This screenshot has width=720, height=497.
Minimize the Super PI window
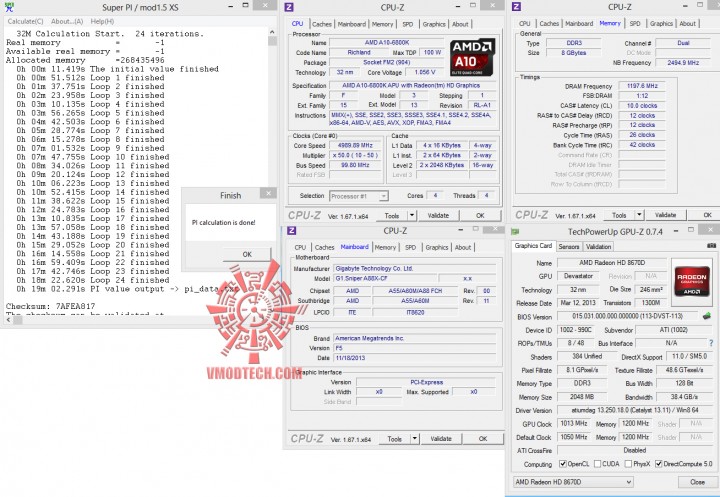pos(230,6)
